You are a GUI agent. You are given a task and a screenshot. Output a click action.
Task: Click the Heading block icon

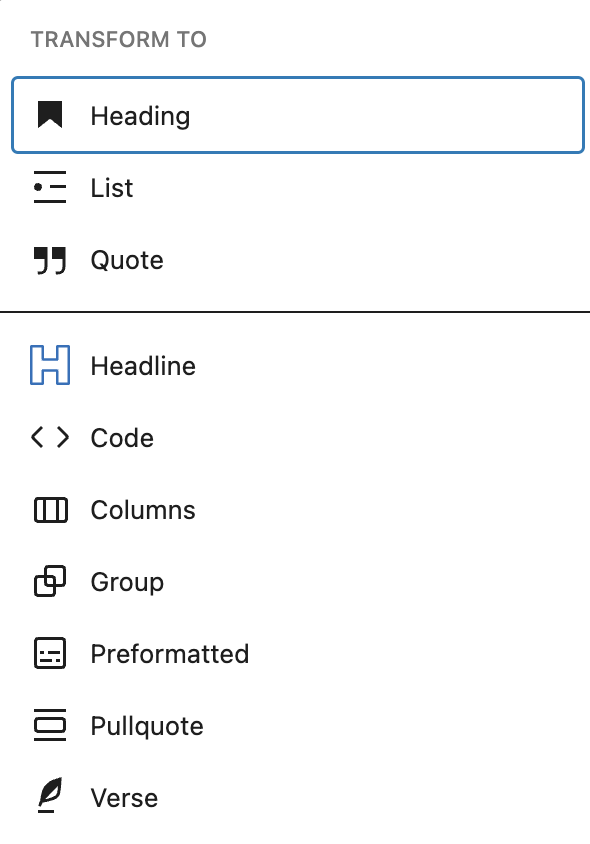click(48, 115)
